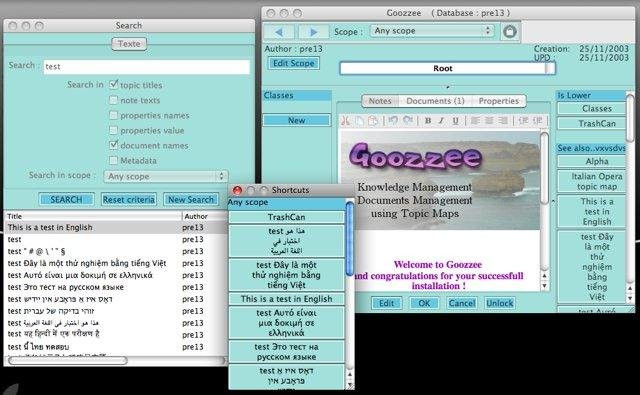Check the note texts option
This screenshot has width=640, height=395.
(x=113, y=100)
